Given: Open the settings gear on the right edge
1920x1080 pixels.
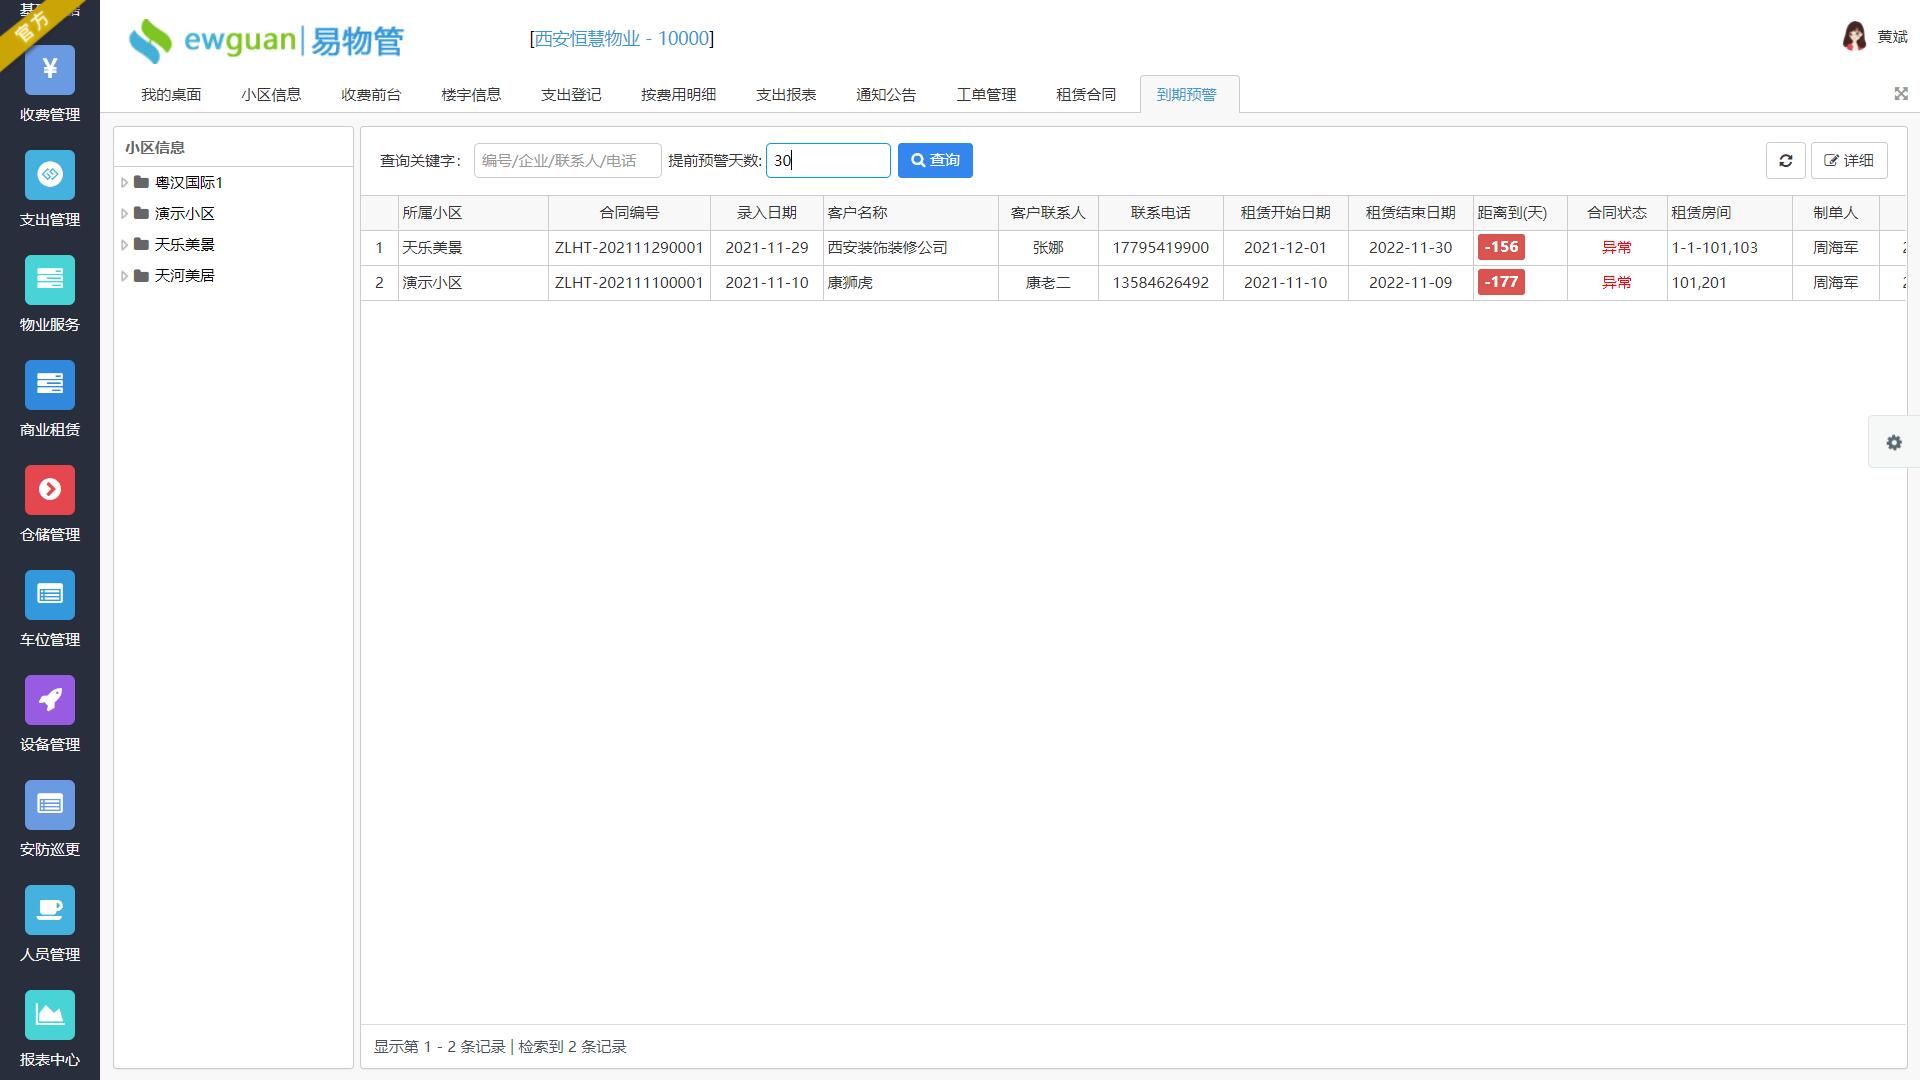Looking at the screenshot, I should click(x=1893, y=443).
